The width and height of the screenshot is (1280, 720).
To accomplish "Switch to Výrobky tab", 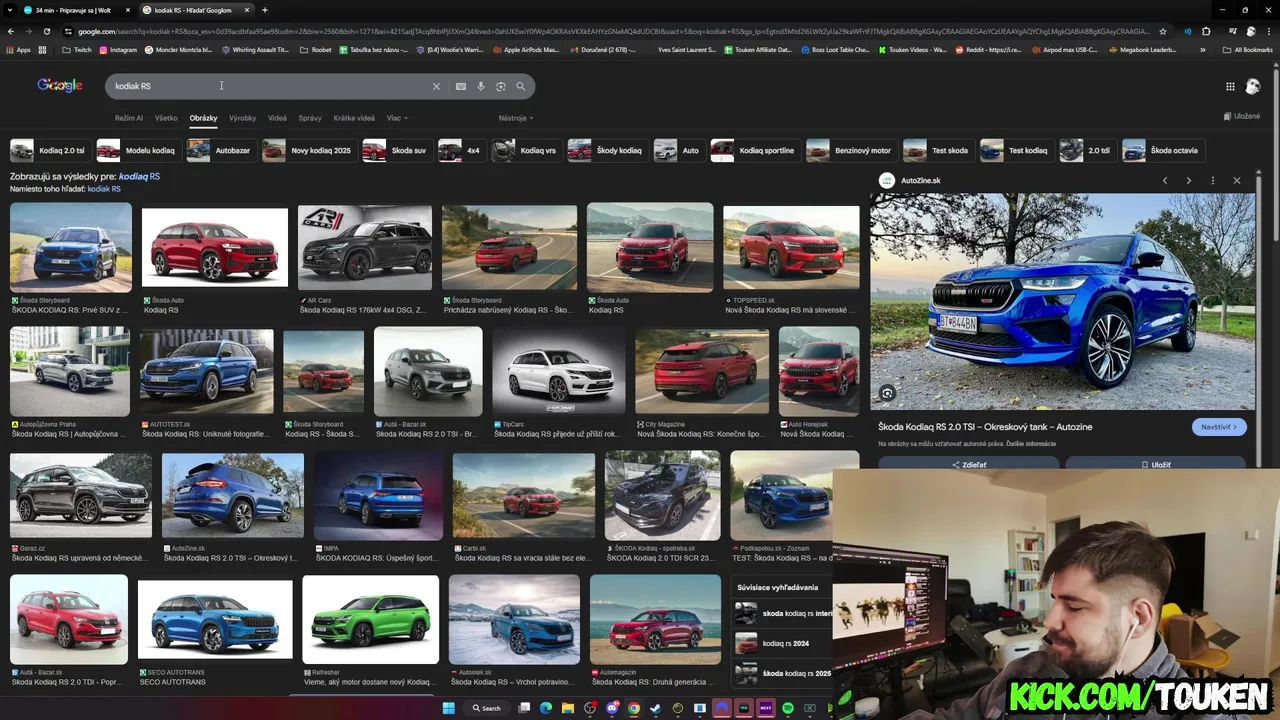I will [242, 118].
